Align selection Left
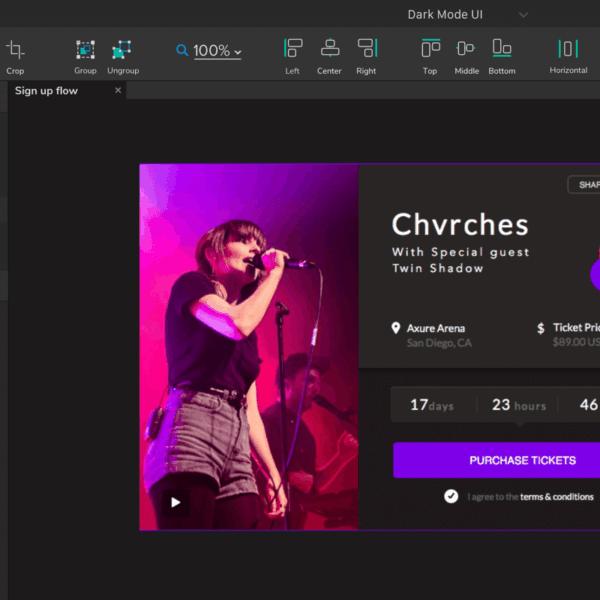 click(x=293, y=48)
